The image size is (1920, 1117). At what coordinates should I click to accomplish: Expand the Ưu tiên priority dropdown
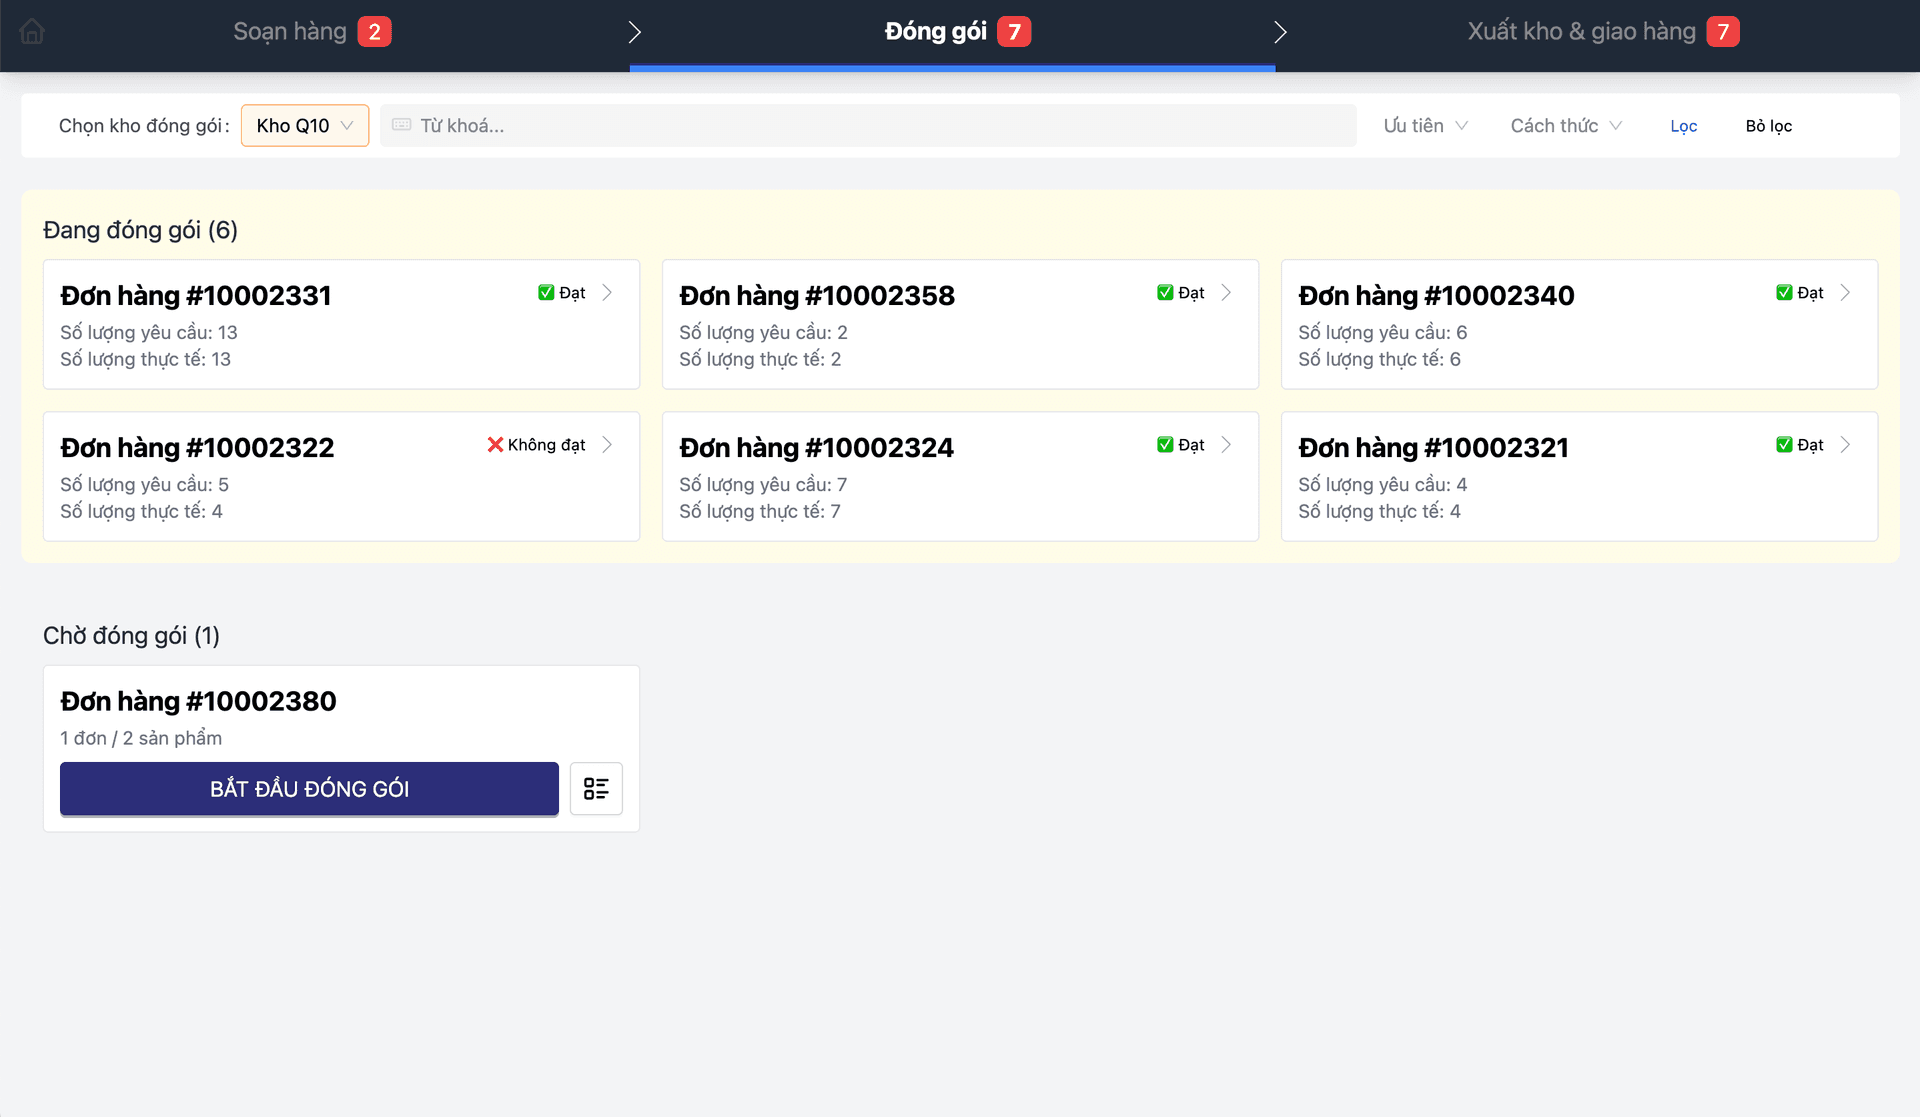1425,126
